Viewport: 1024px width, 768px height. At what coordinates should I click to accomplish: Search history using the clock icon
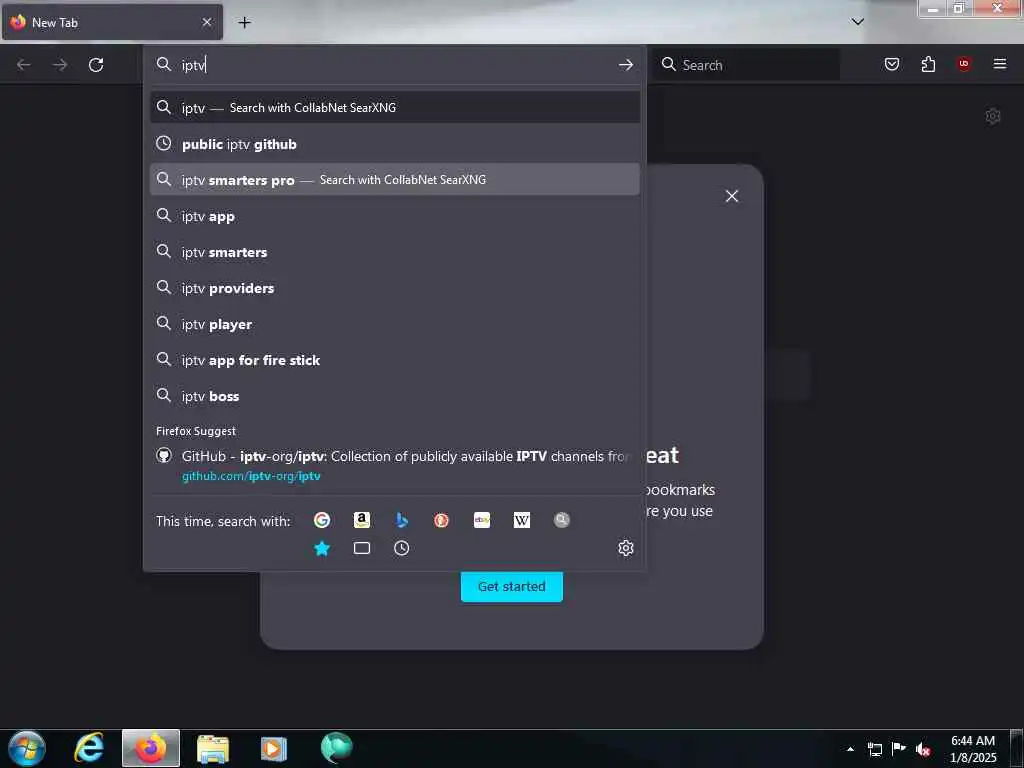(x=402, y=548)
